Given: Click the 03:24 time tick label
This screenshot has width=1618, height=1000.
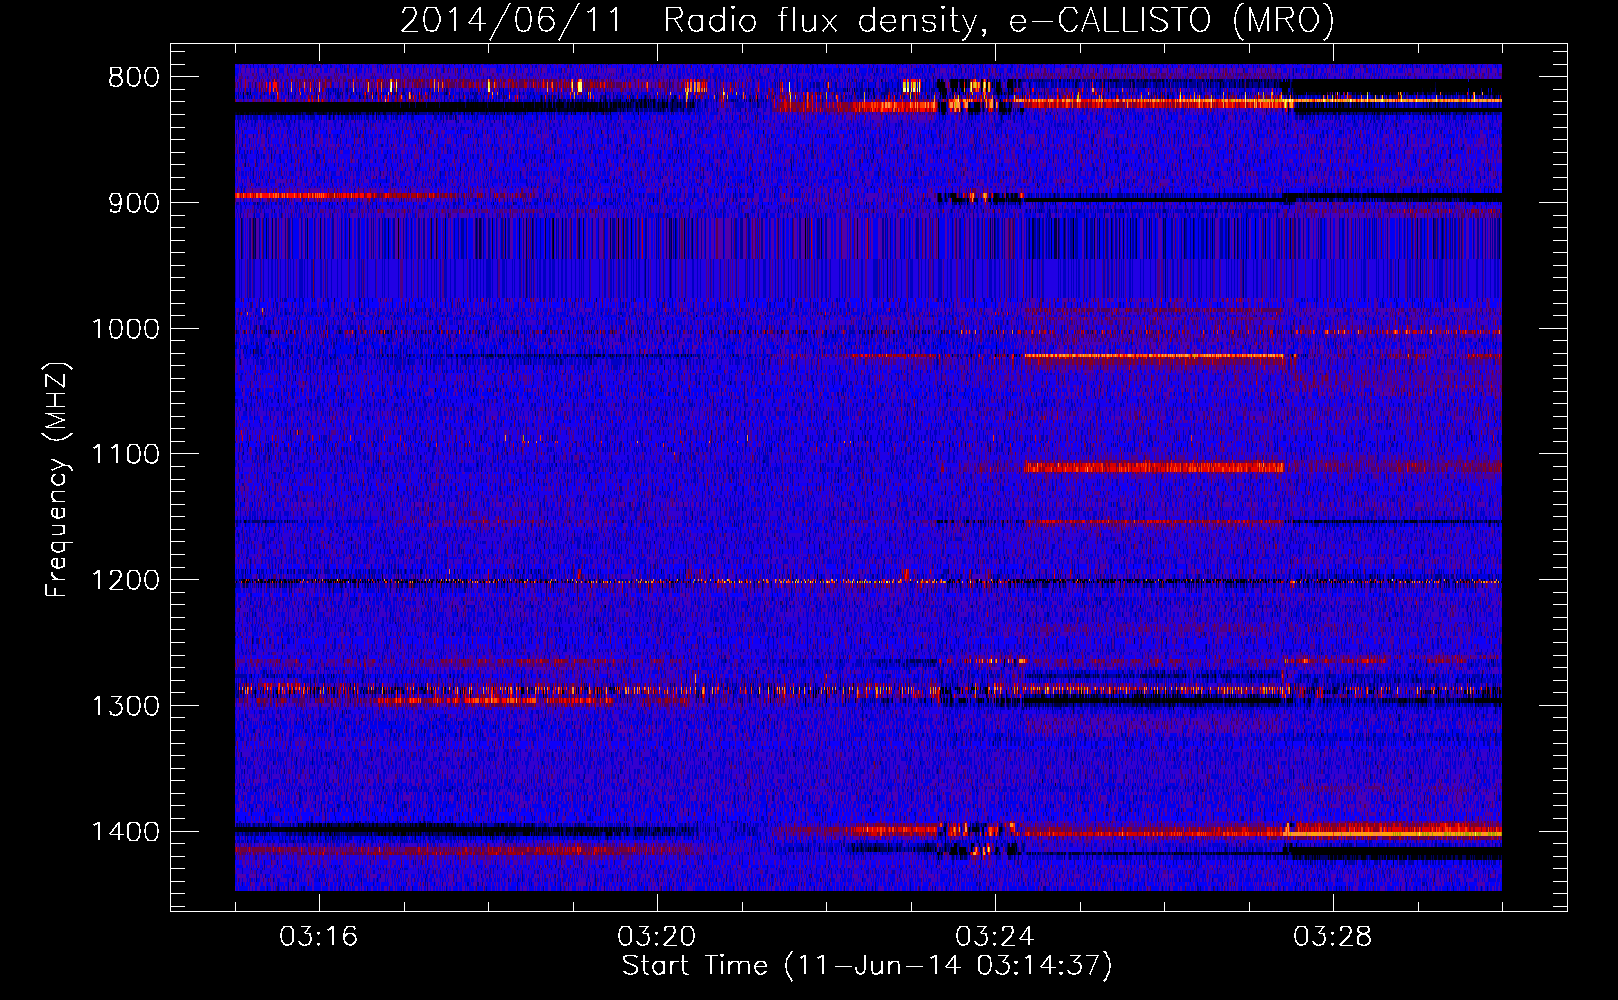Looking at the screenshot, I should point(995,937).
